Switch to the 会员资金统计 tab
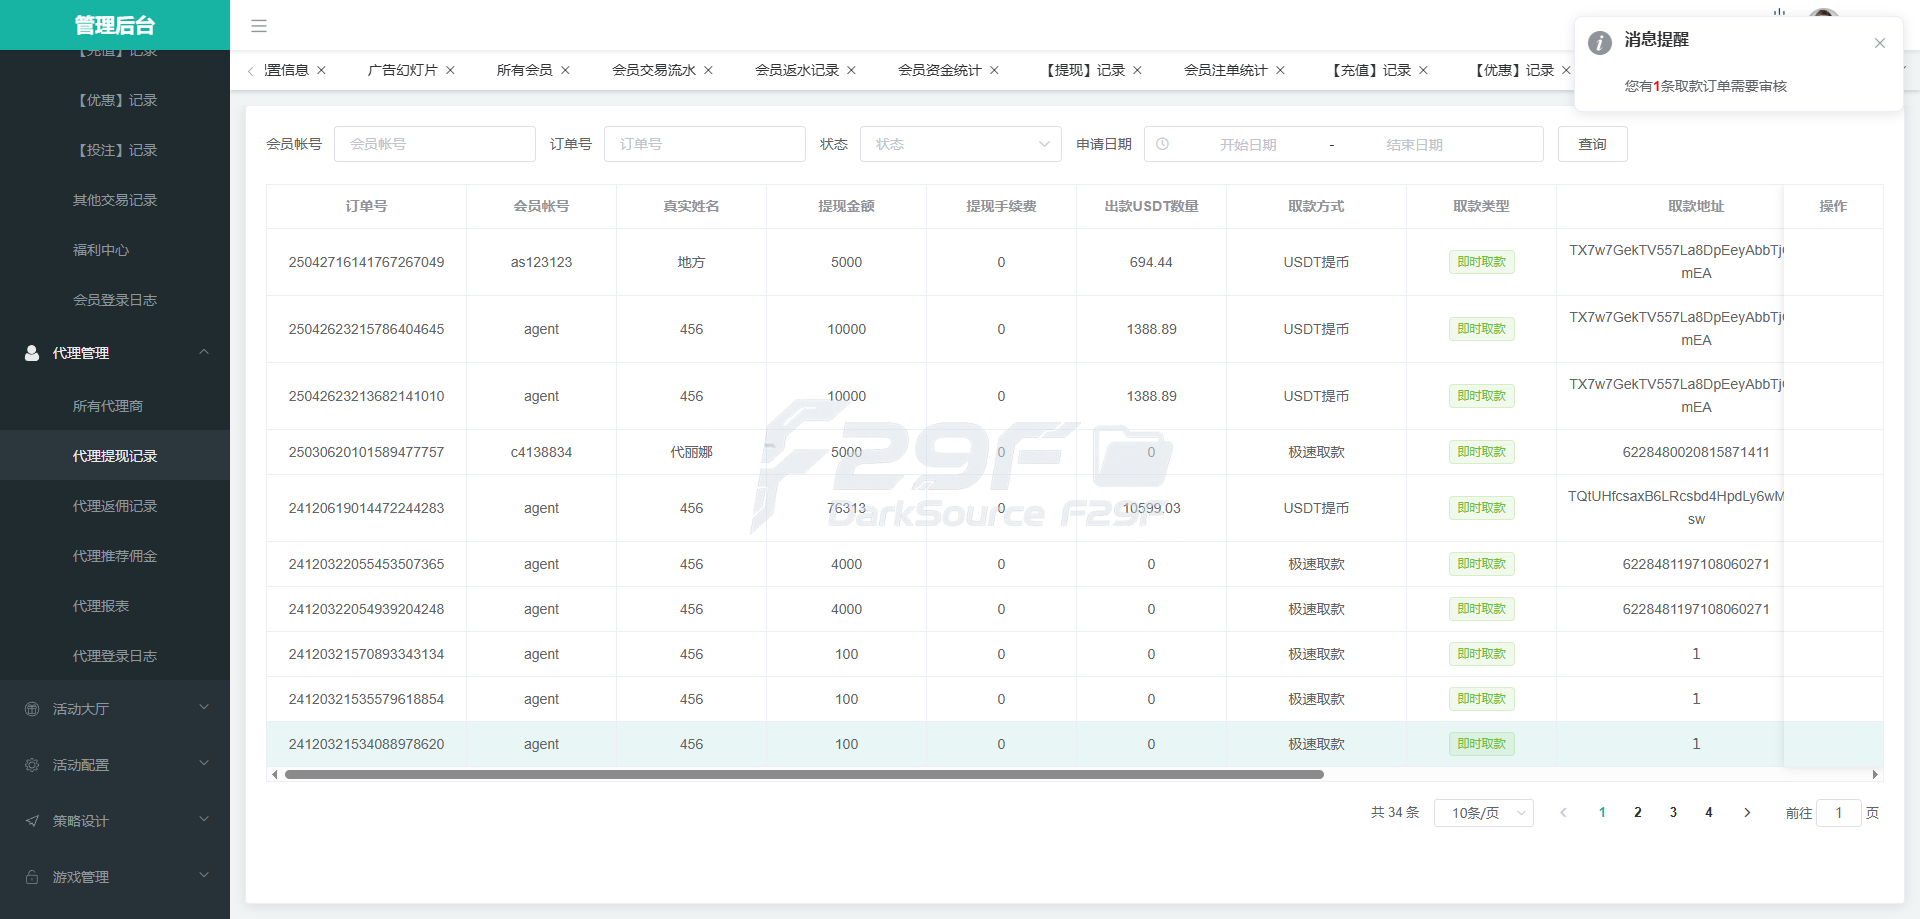The width and height of the screenshot is (1920, 919). pyautogui.click(x=940, y=70)
